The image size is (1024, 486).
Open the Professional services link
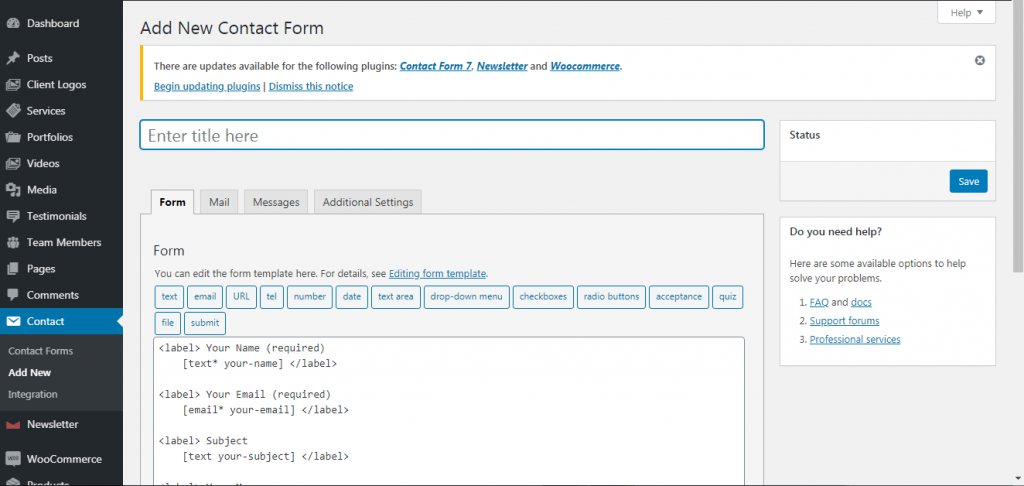[x=855, y=340]
